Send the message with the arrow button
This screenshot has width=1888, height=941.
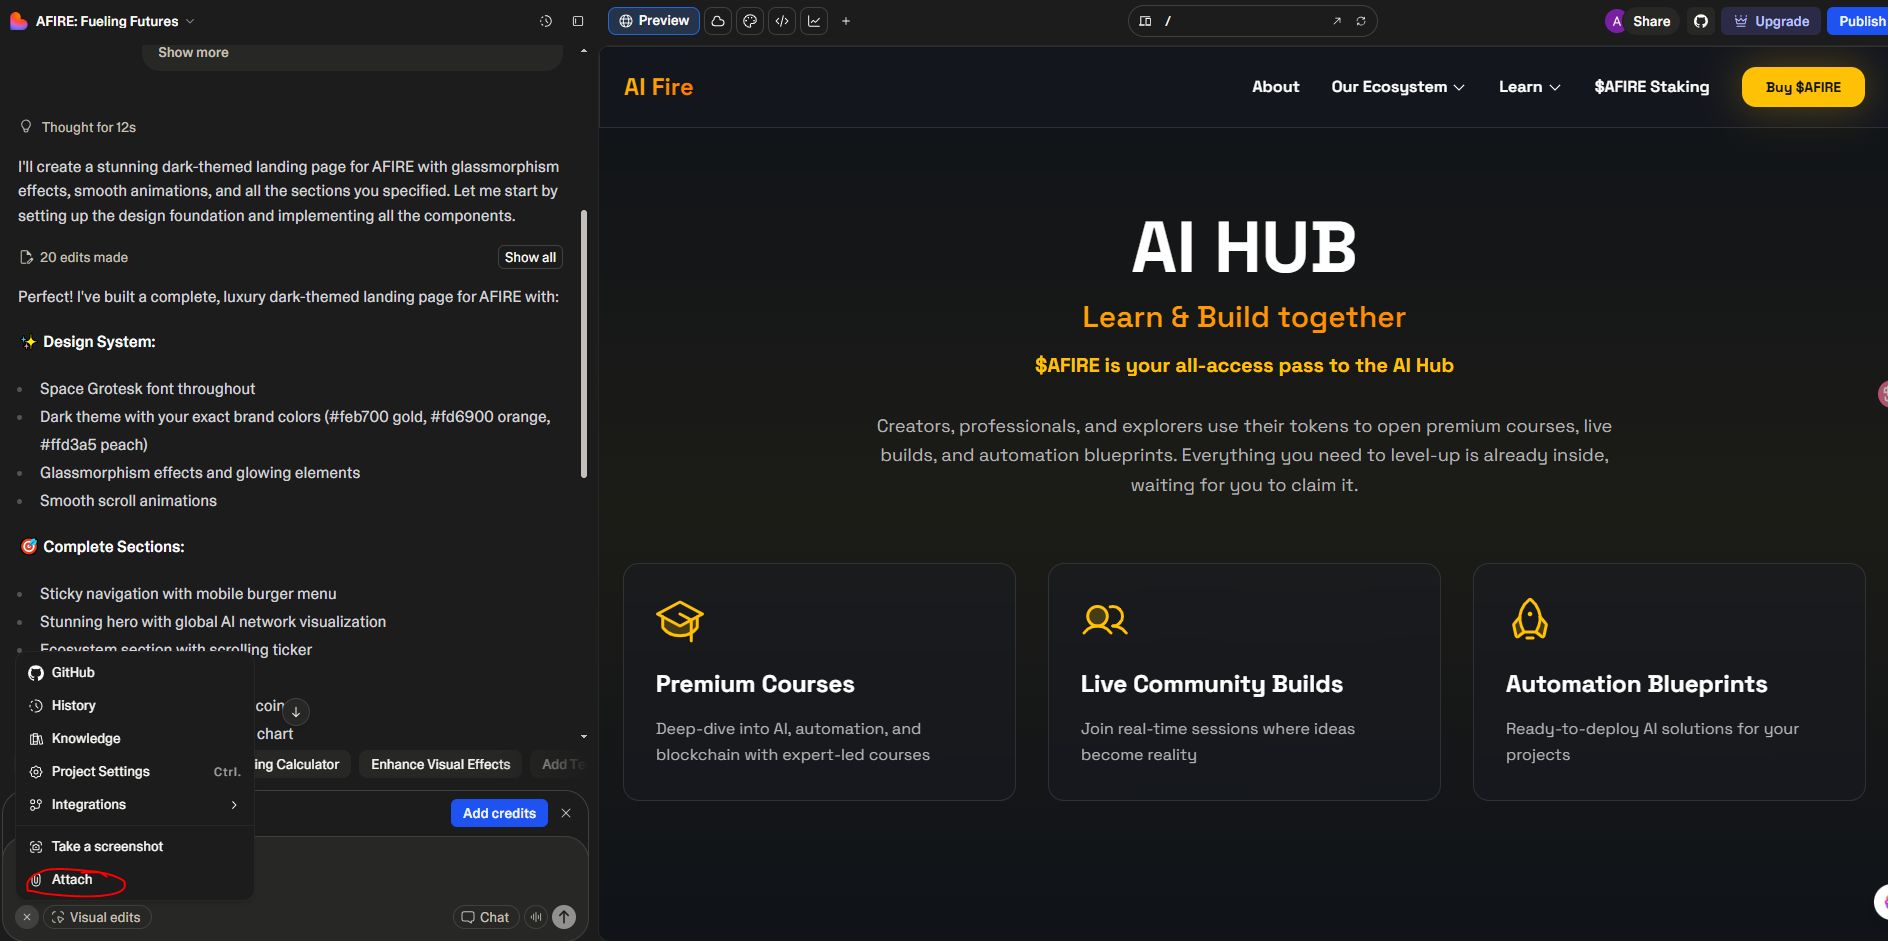tap(564, 917)
